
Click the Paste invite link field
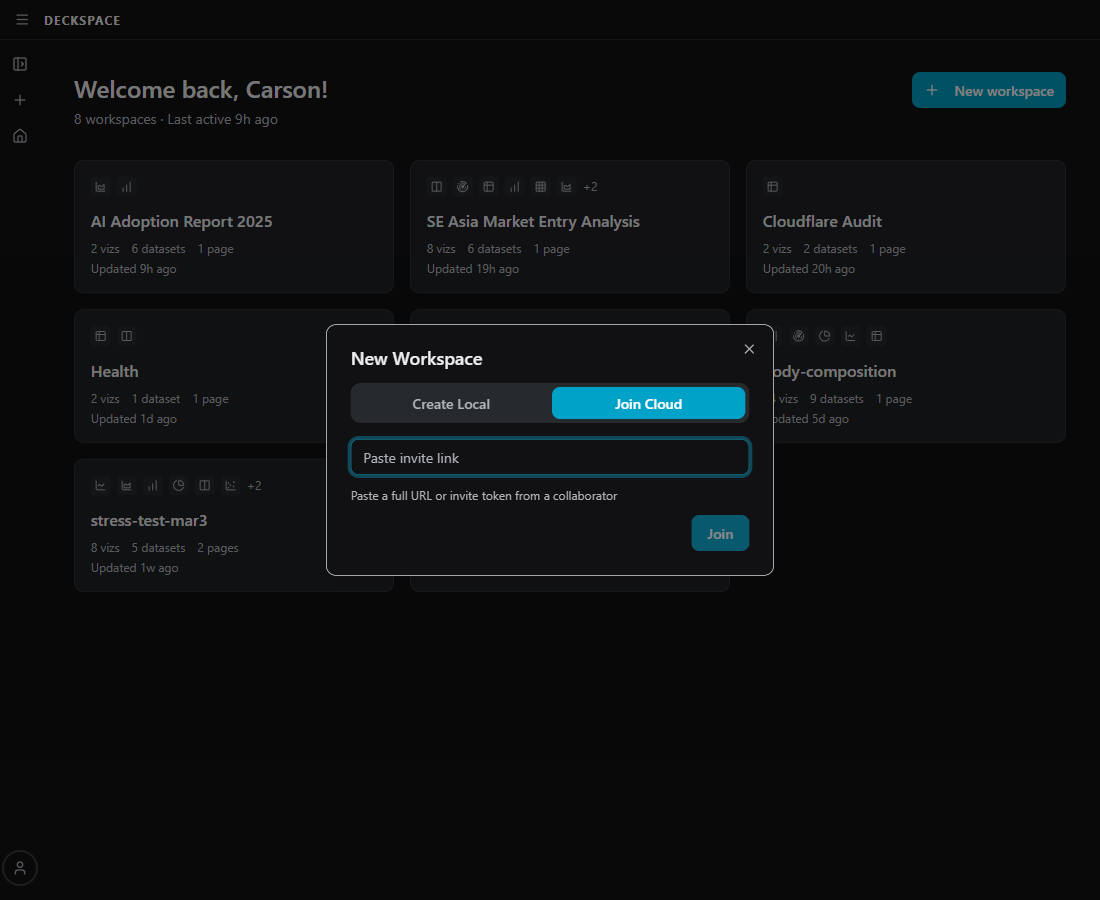click(x=549, y=457)
